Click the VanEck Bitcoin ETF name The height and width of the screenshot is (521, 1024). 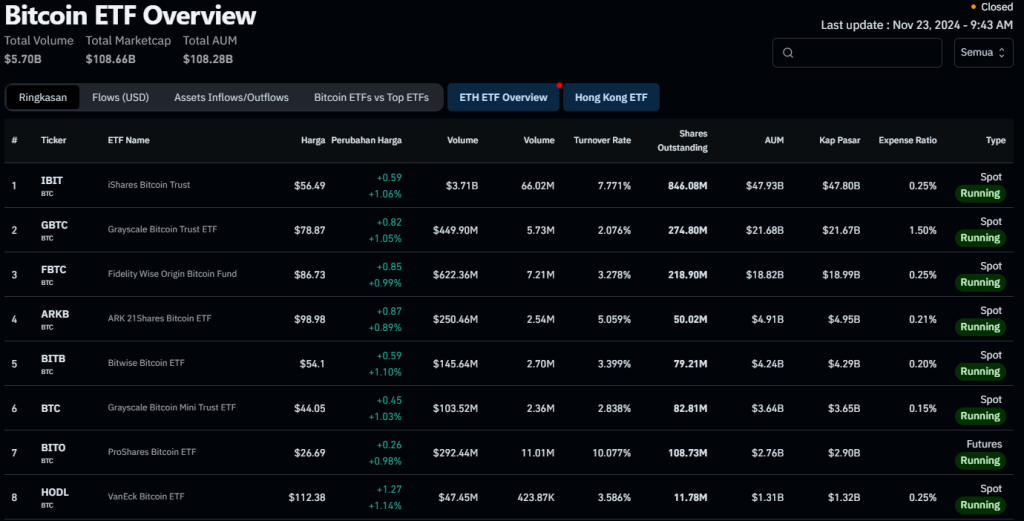click(146, 496)
